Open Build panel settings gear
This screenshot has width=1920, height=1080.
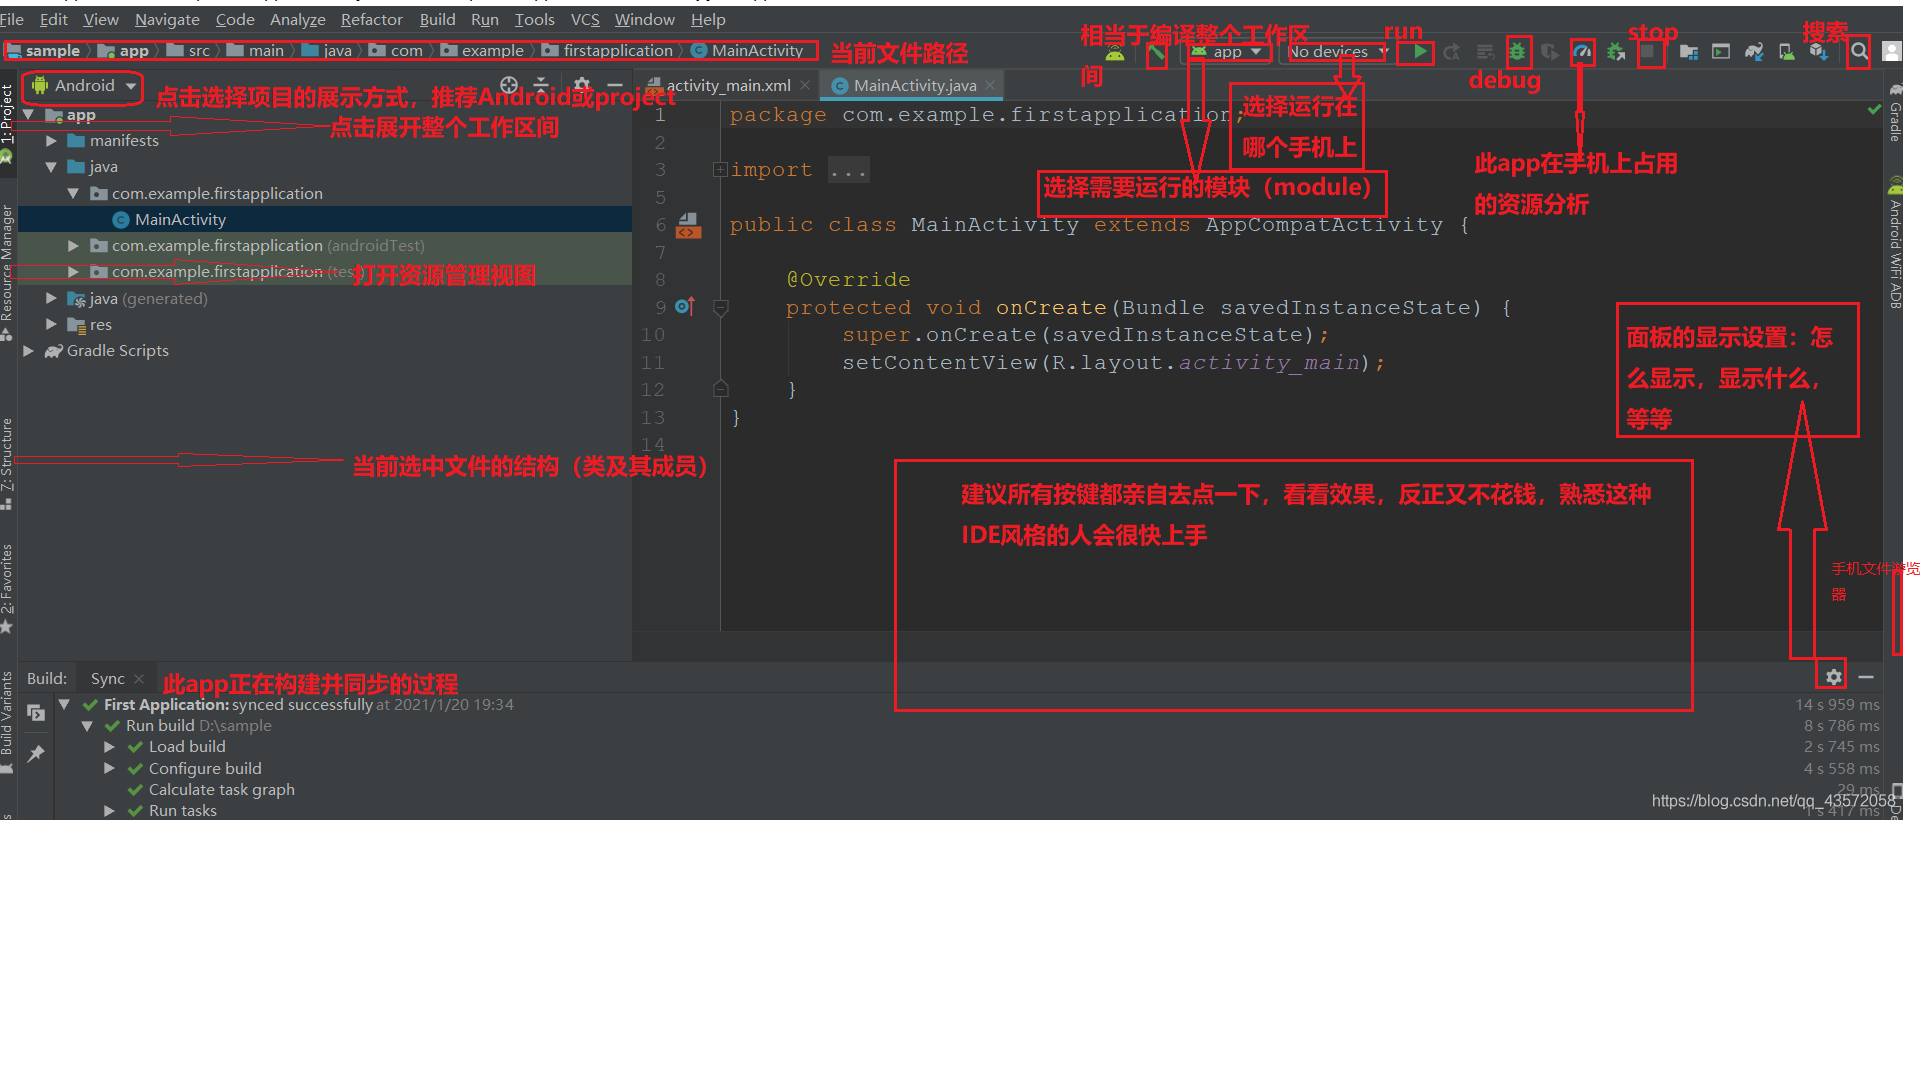(1833, 677)
